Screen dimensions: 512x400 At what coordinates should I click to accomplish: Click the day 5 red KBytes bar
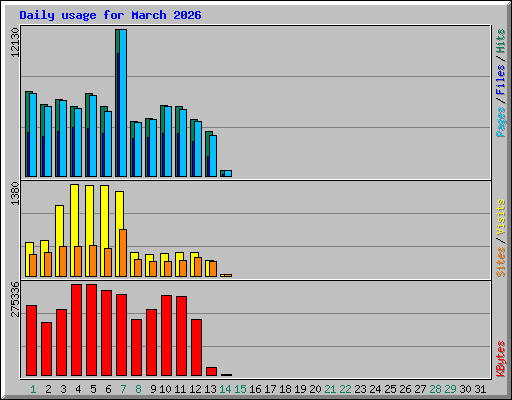coord(91,330)
